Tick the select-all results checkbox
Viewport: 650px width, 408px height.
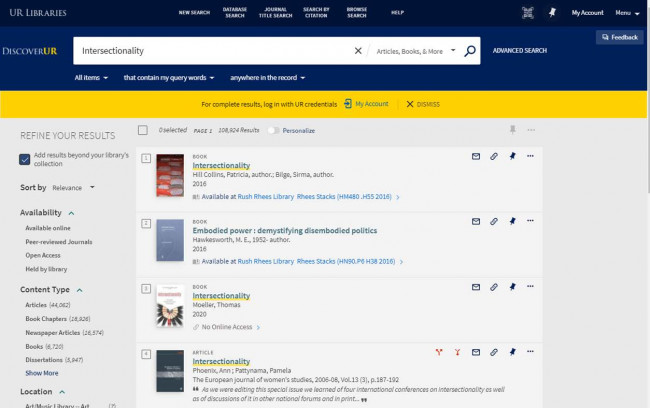click(143, 130)
